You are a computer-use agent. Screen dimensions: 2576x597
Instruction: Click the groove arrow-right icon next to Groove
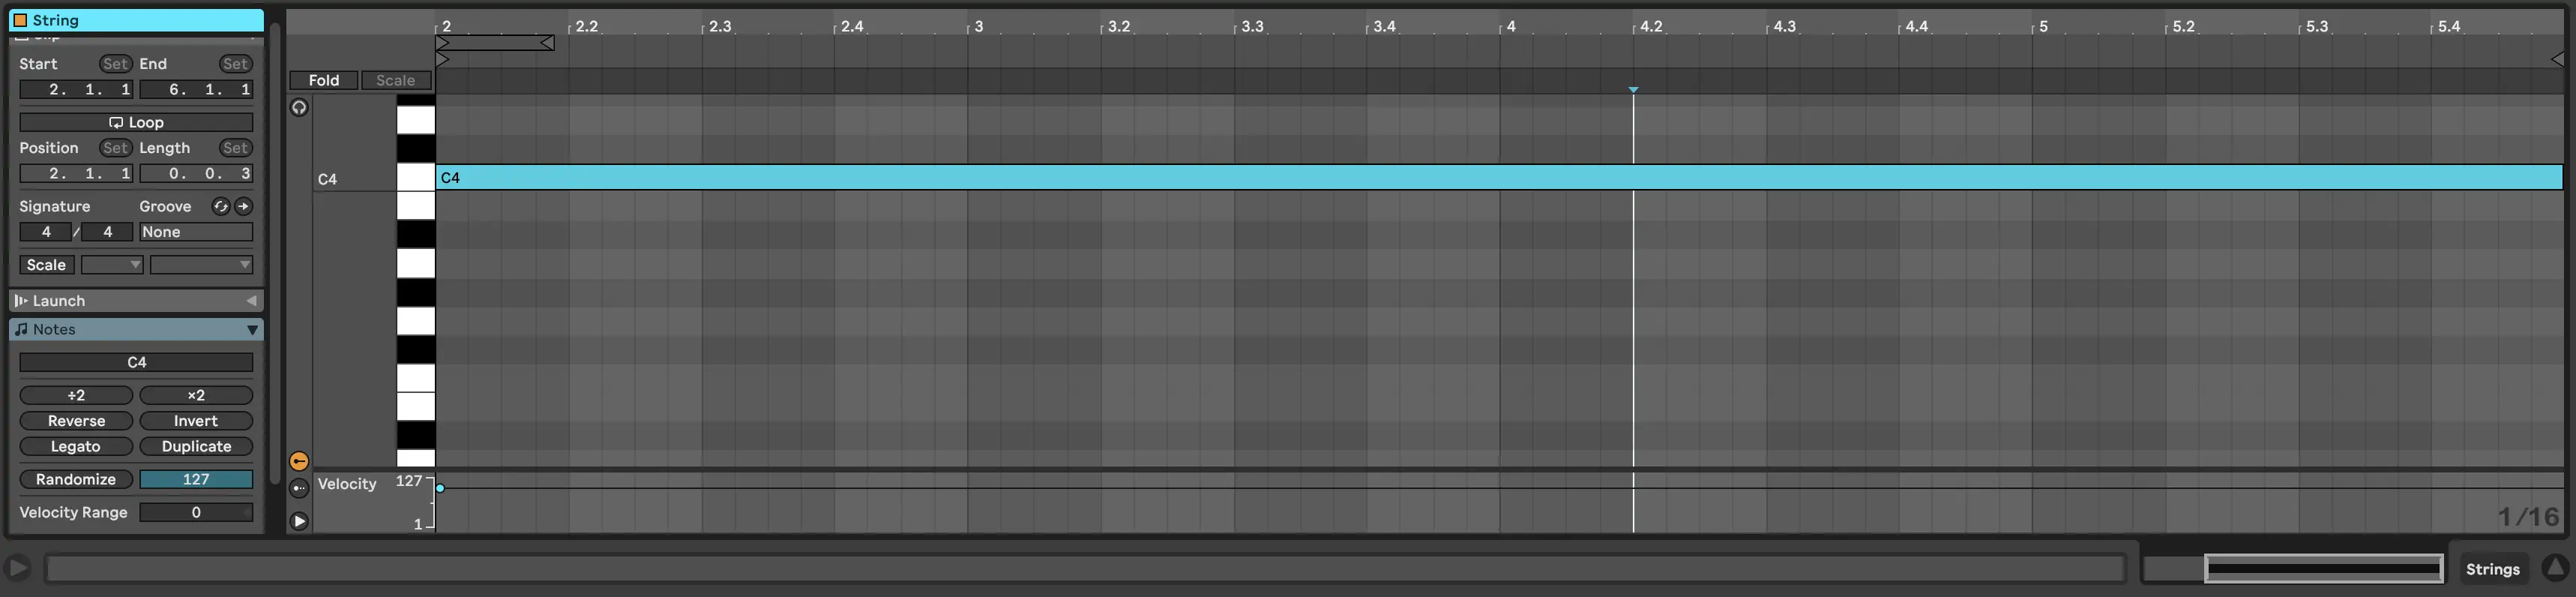[243, 206]
